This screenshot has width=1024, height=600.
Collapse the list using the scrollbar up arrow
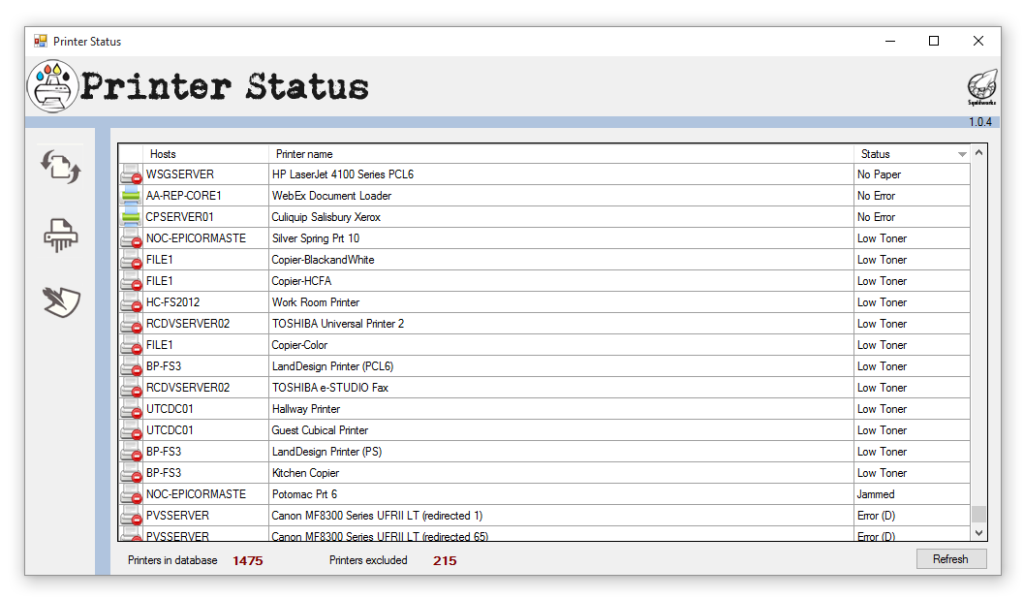(978, 153)
